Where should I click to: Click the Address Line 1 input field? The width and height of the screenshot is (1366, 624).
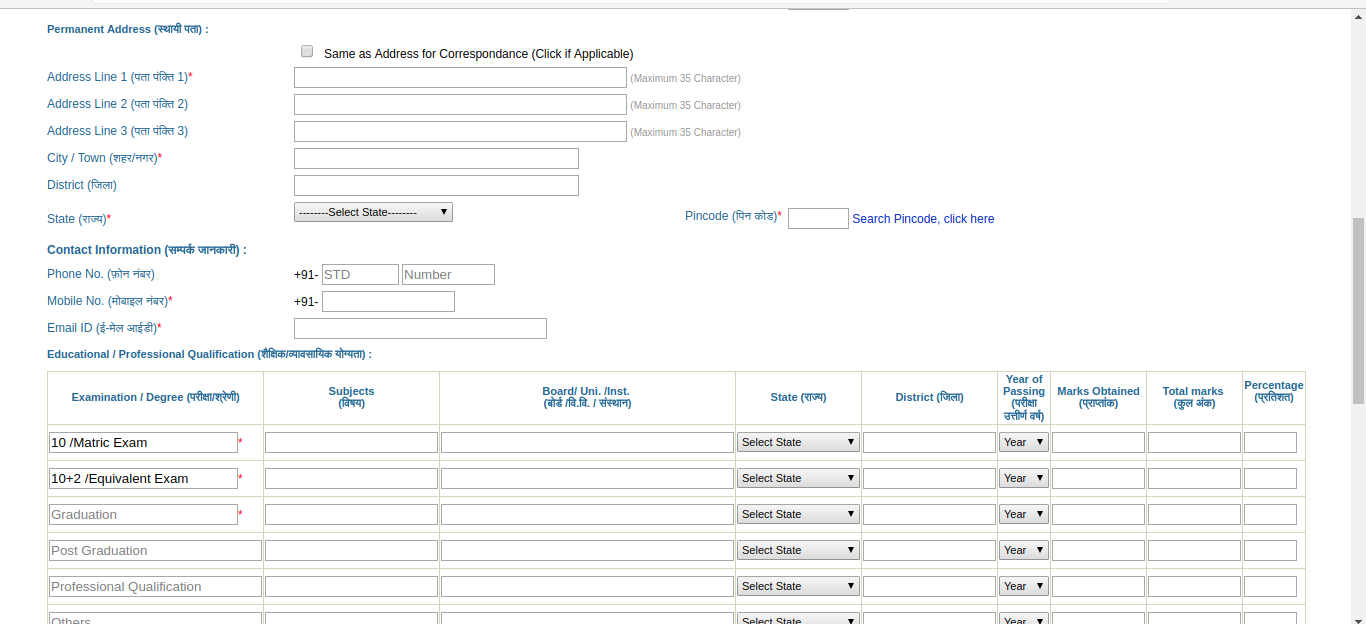click(460, 78)
